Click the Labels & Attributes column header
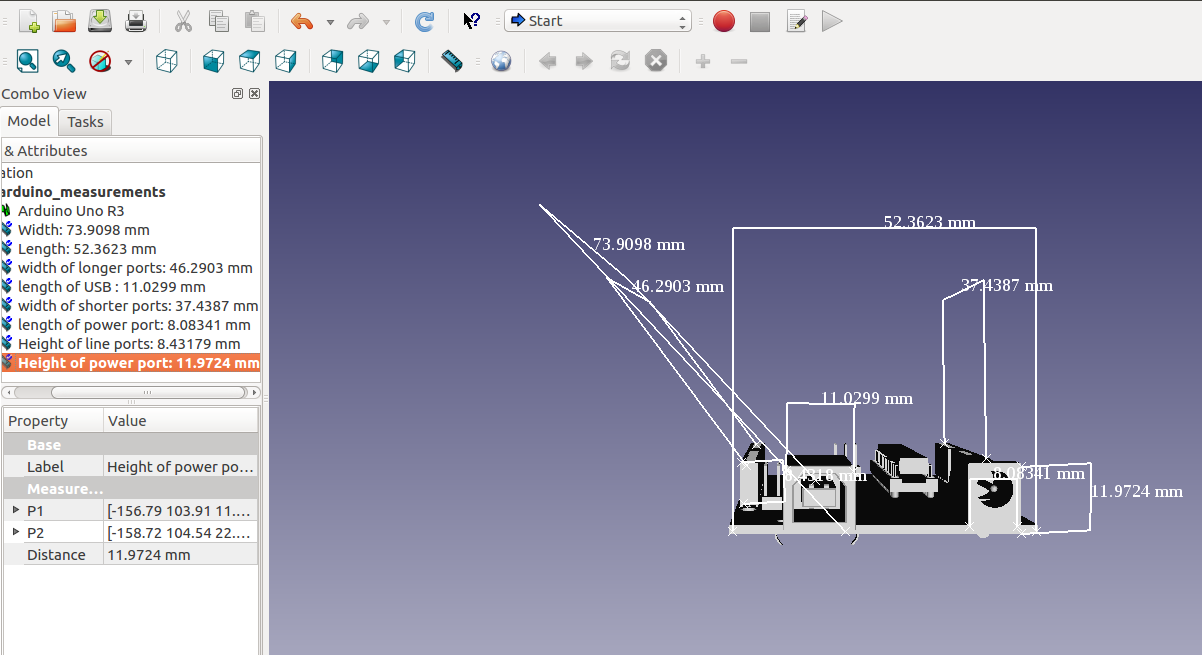 (130, 150)
